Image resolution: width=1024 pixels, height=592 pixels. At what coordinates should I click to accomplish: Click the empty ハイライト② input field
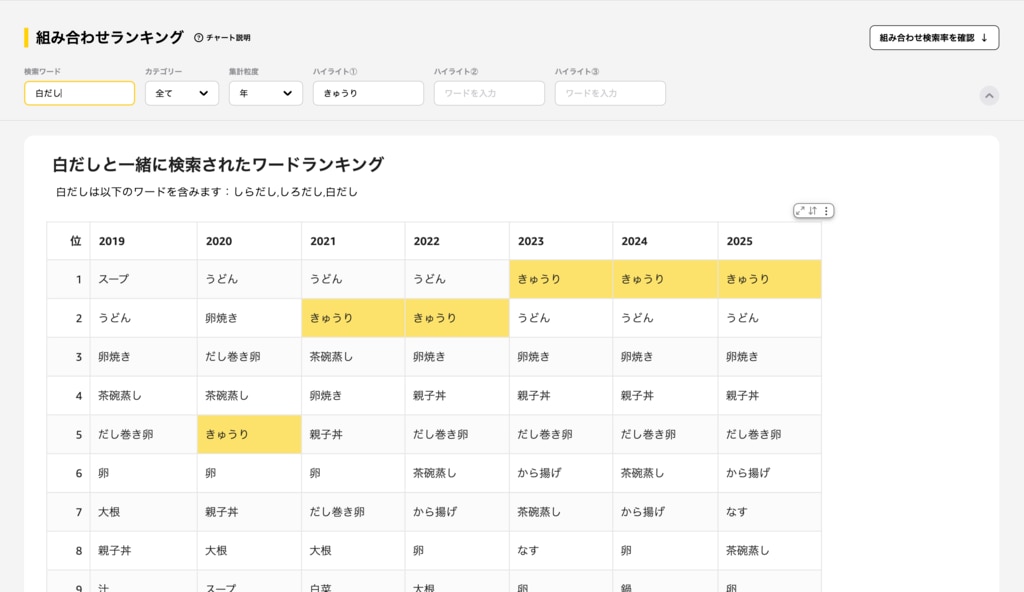(488, 93)
